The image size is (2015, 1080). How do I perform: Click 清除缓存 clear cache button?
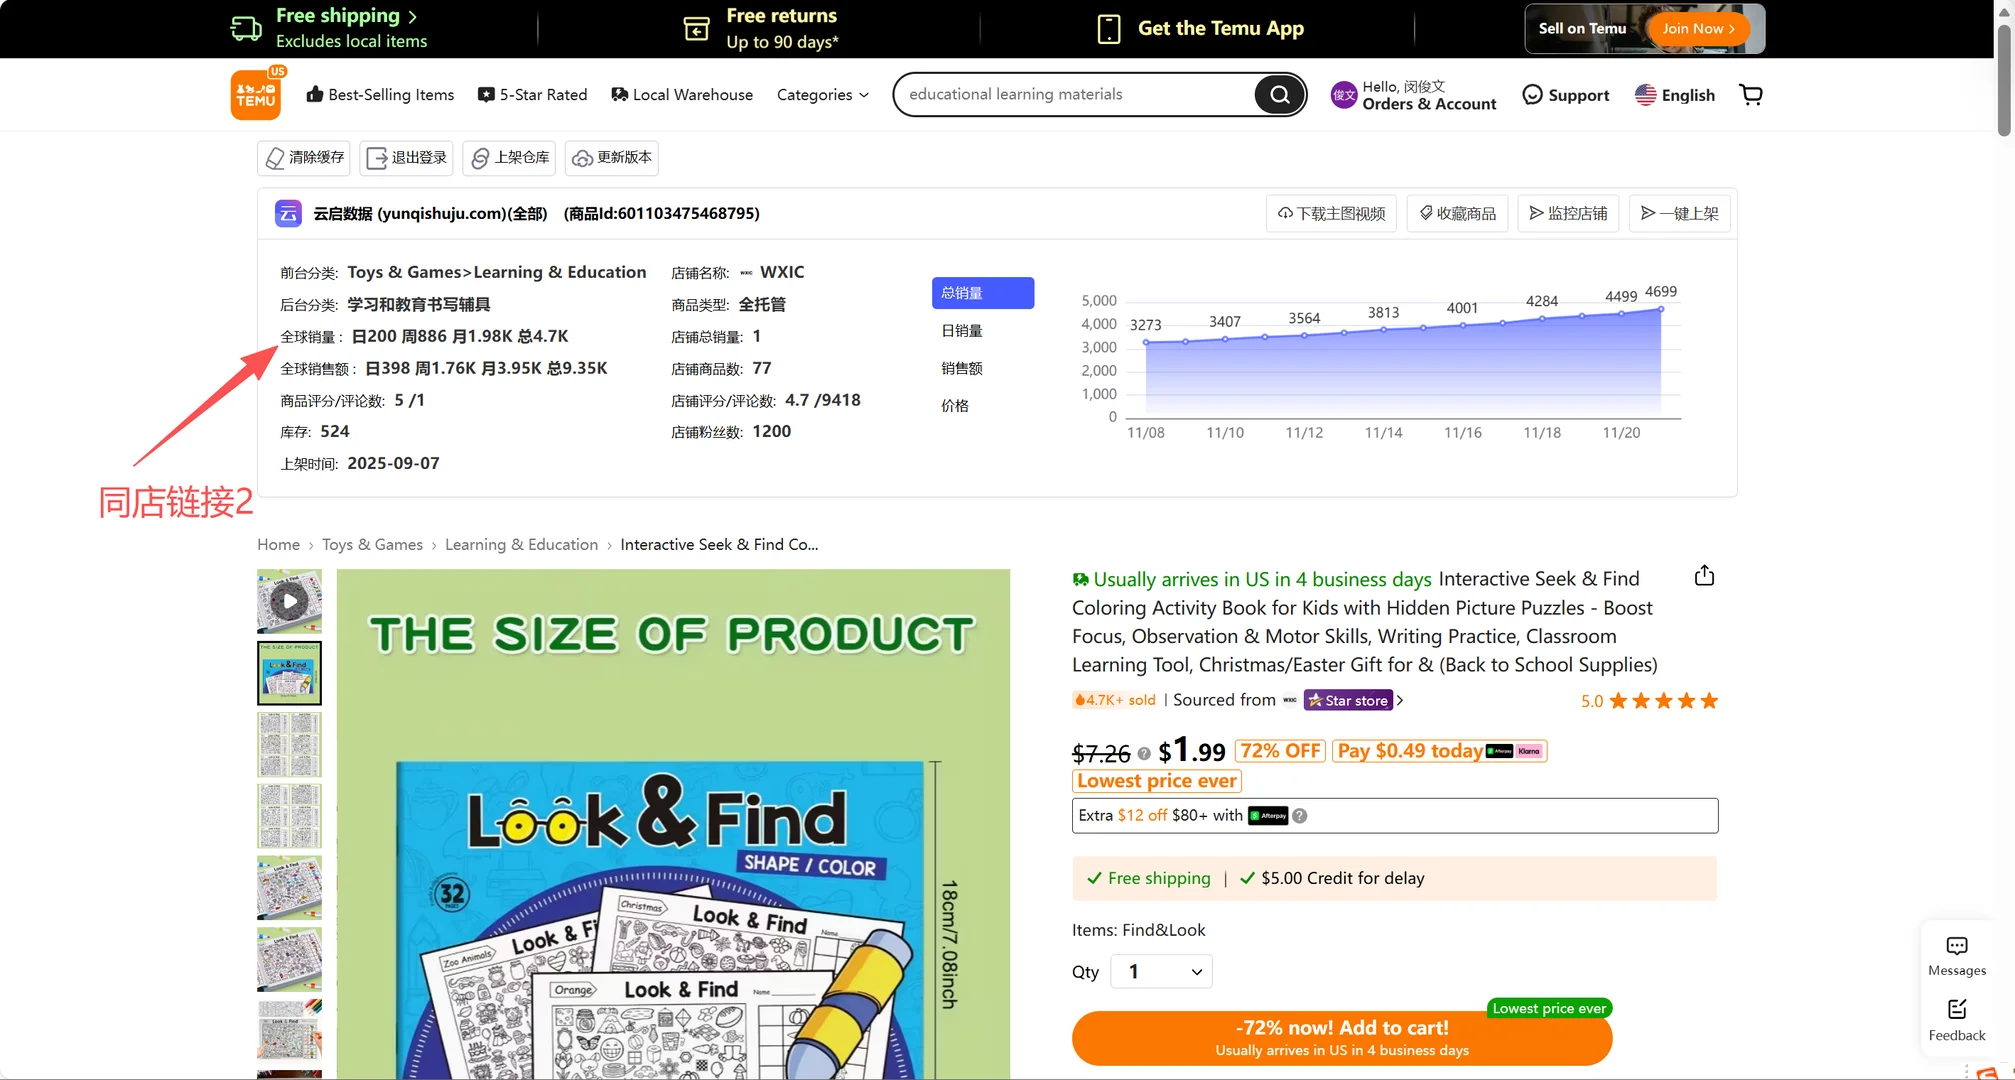pos(304,158)
